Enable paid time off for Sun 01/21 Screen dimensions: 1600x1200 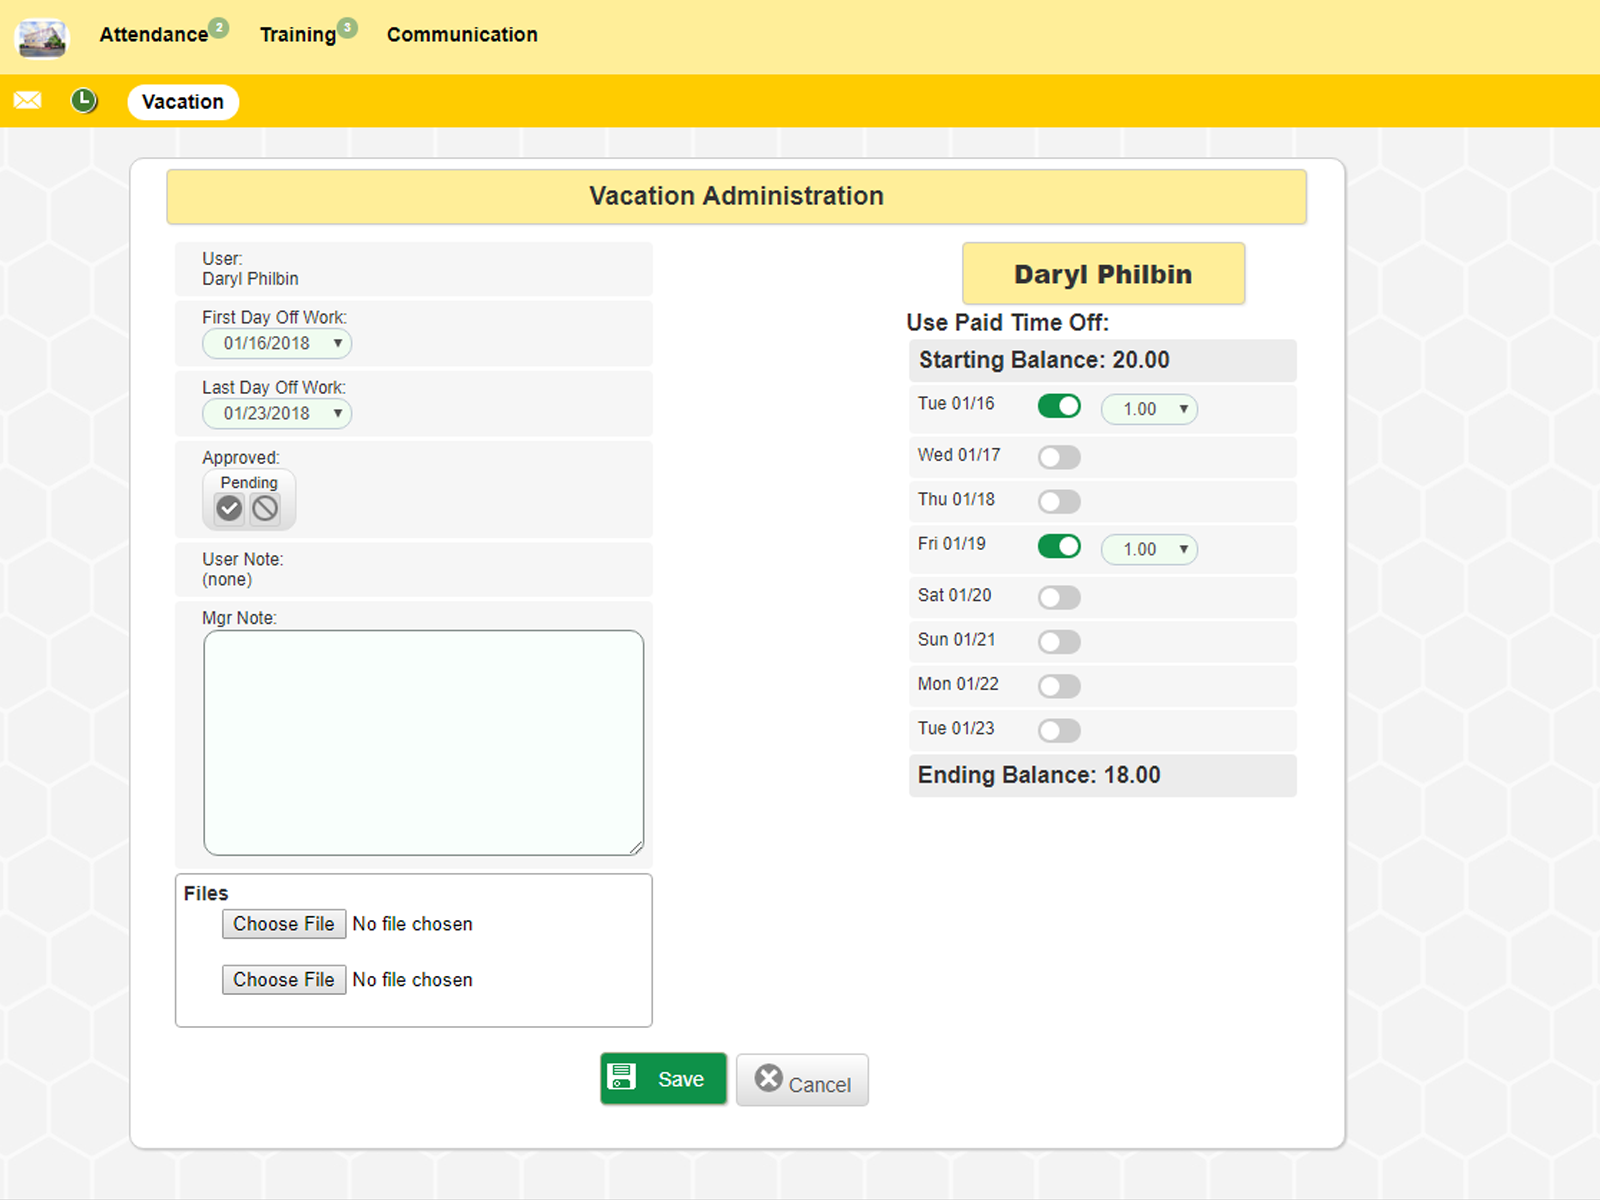pyautogui.click(x=1059, y=641)
